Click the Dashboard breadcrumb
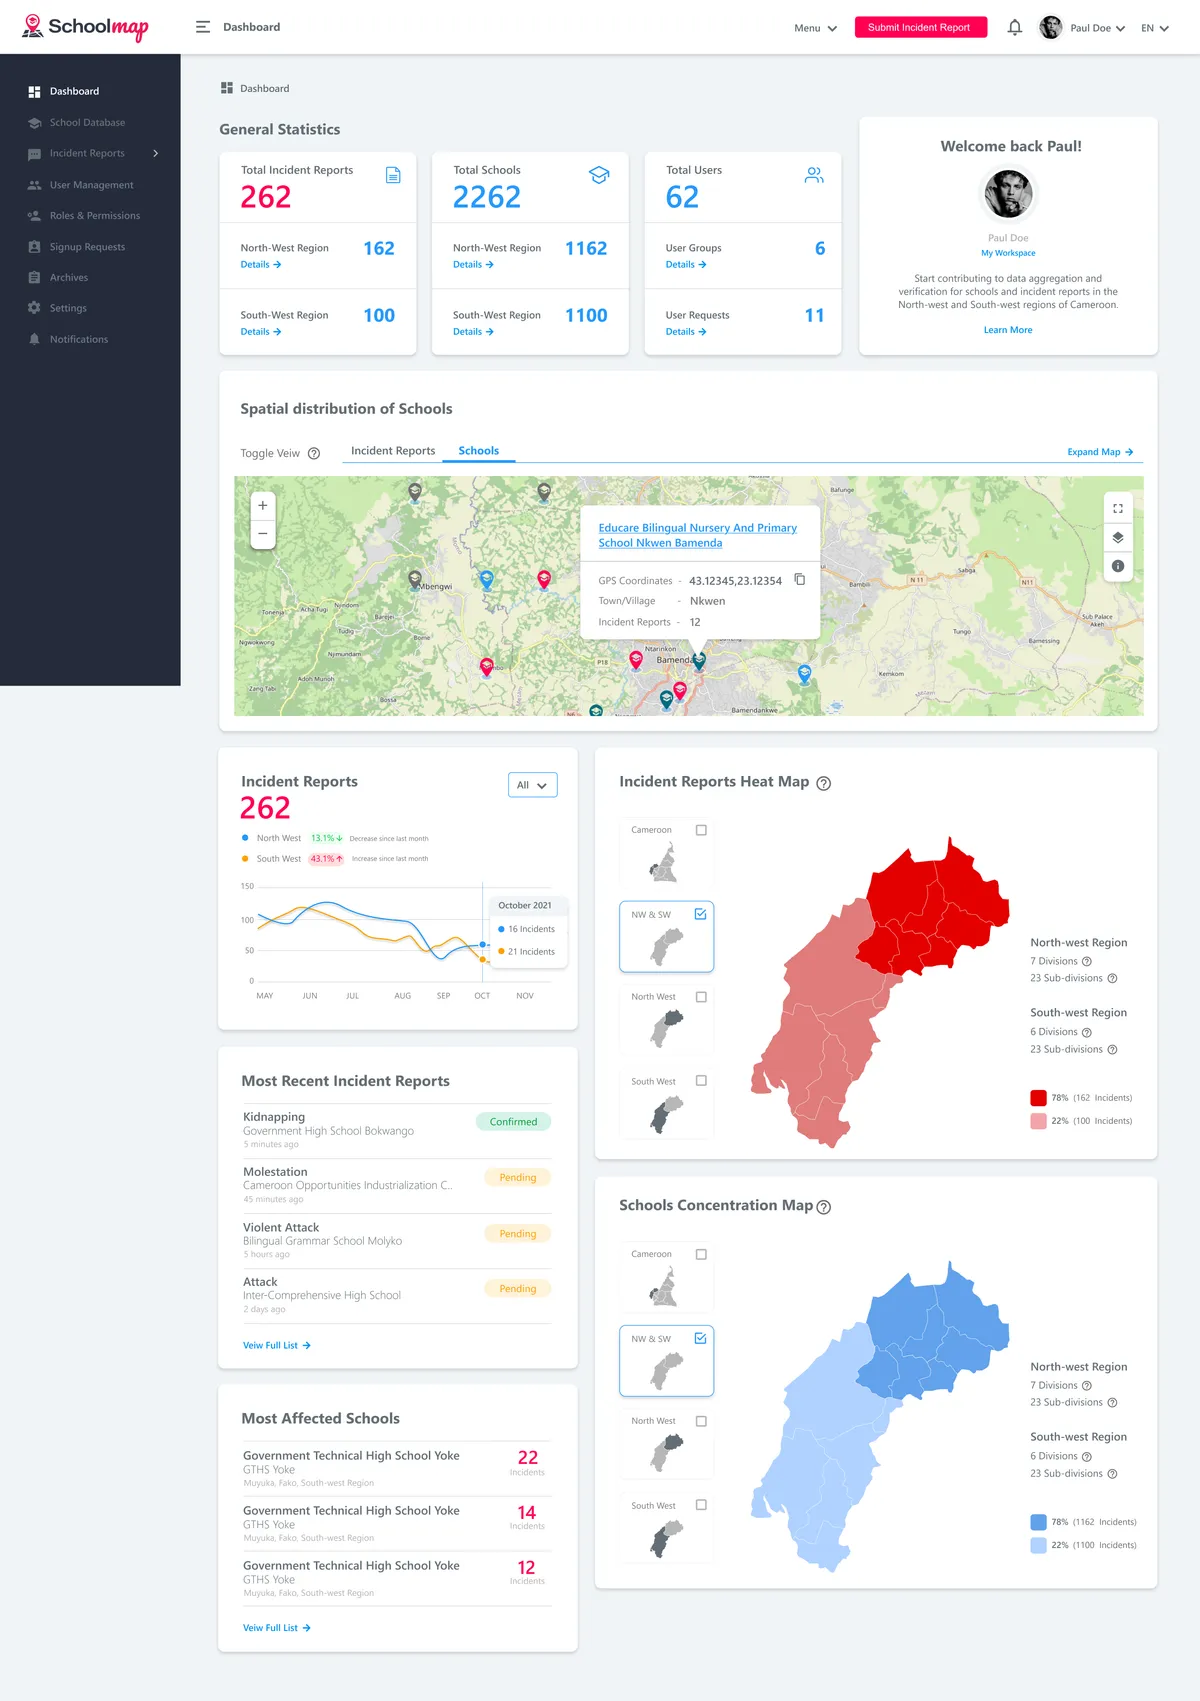 pos(255,88)
